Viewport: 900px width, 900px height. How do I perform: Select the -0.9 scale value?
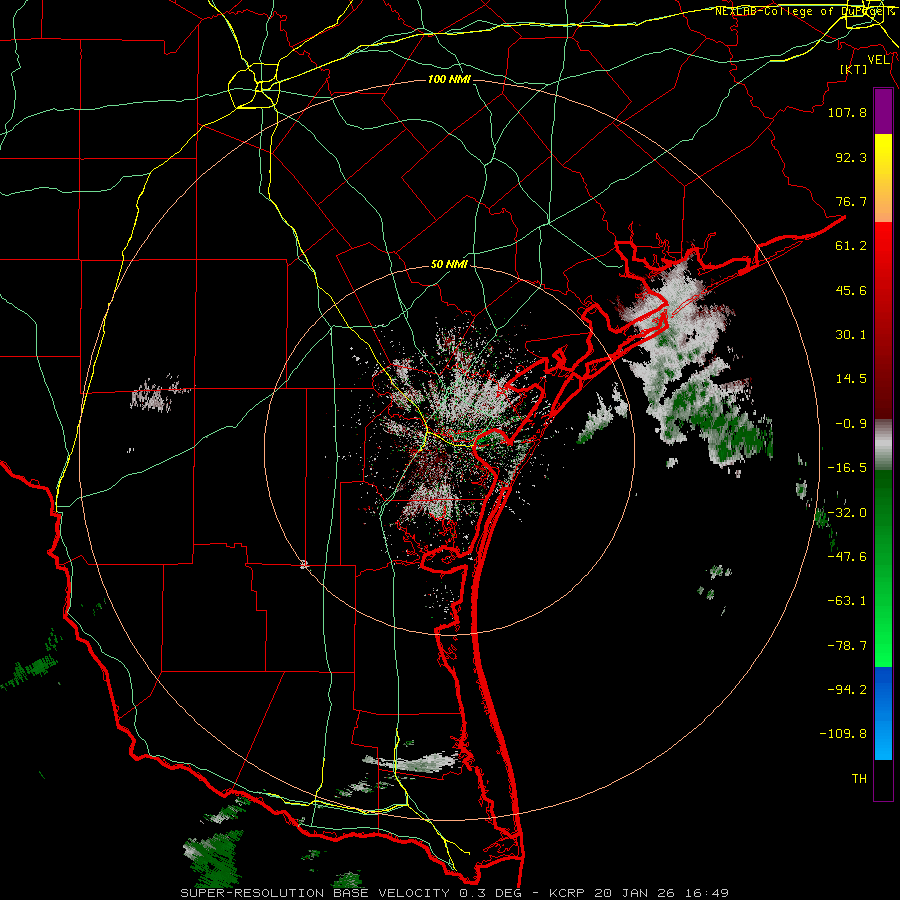point(851,424)
